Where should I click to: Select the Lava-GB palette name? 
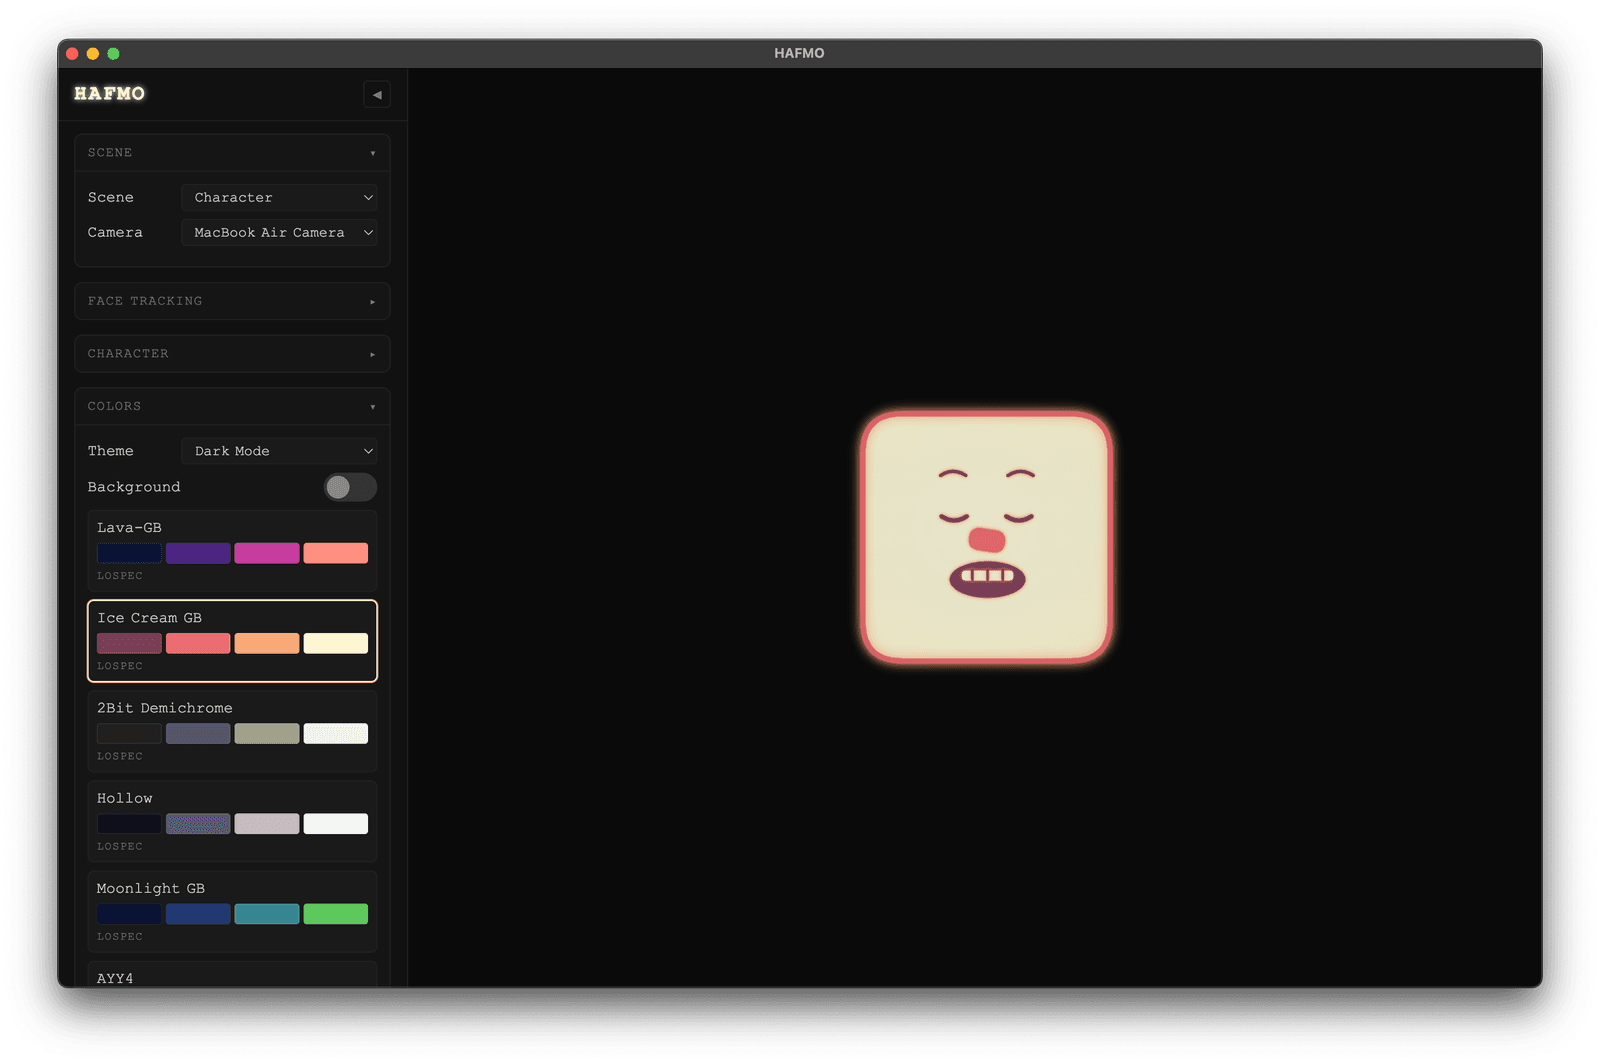pyautogui.click(x=129, y=528)
